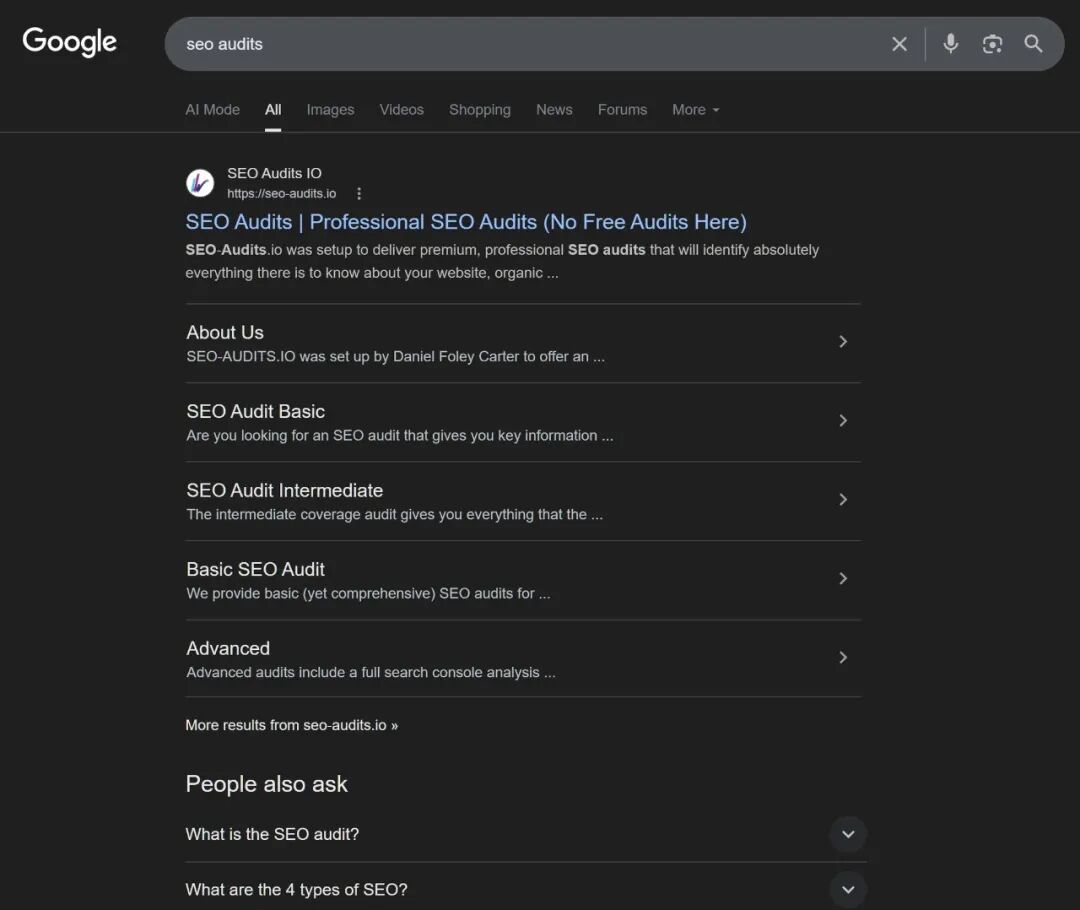1080x910 pixels.
Task: Click "More results from seo-audits.io" link
Action: click(291, 725)
